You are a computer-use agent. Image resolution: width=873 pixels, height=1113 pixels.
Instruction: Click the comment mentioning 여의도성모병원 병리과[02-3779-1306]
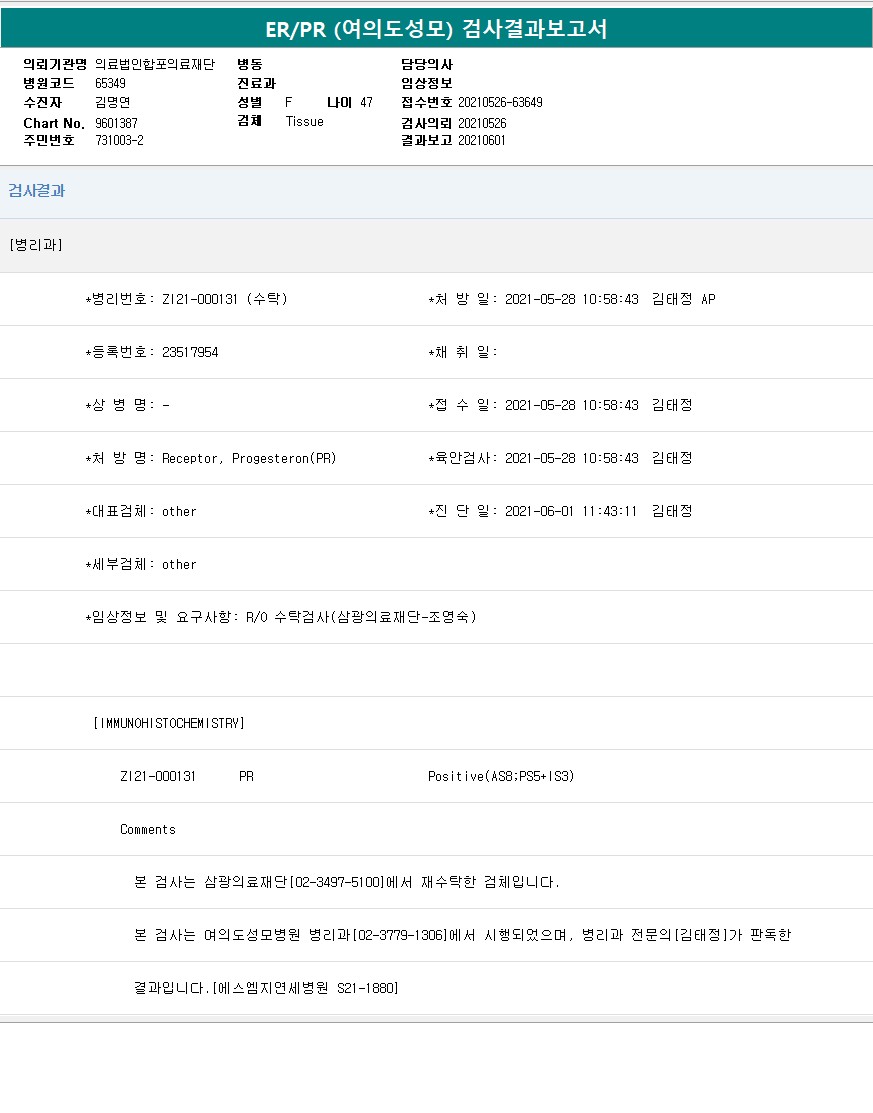tap(463, 935)
